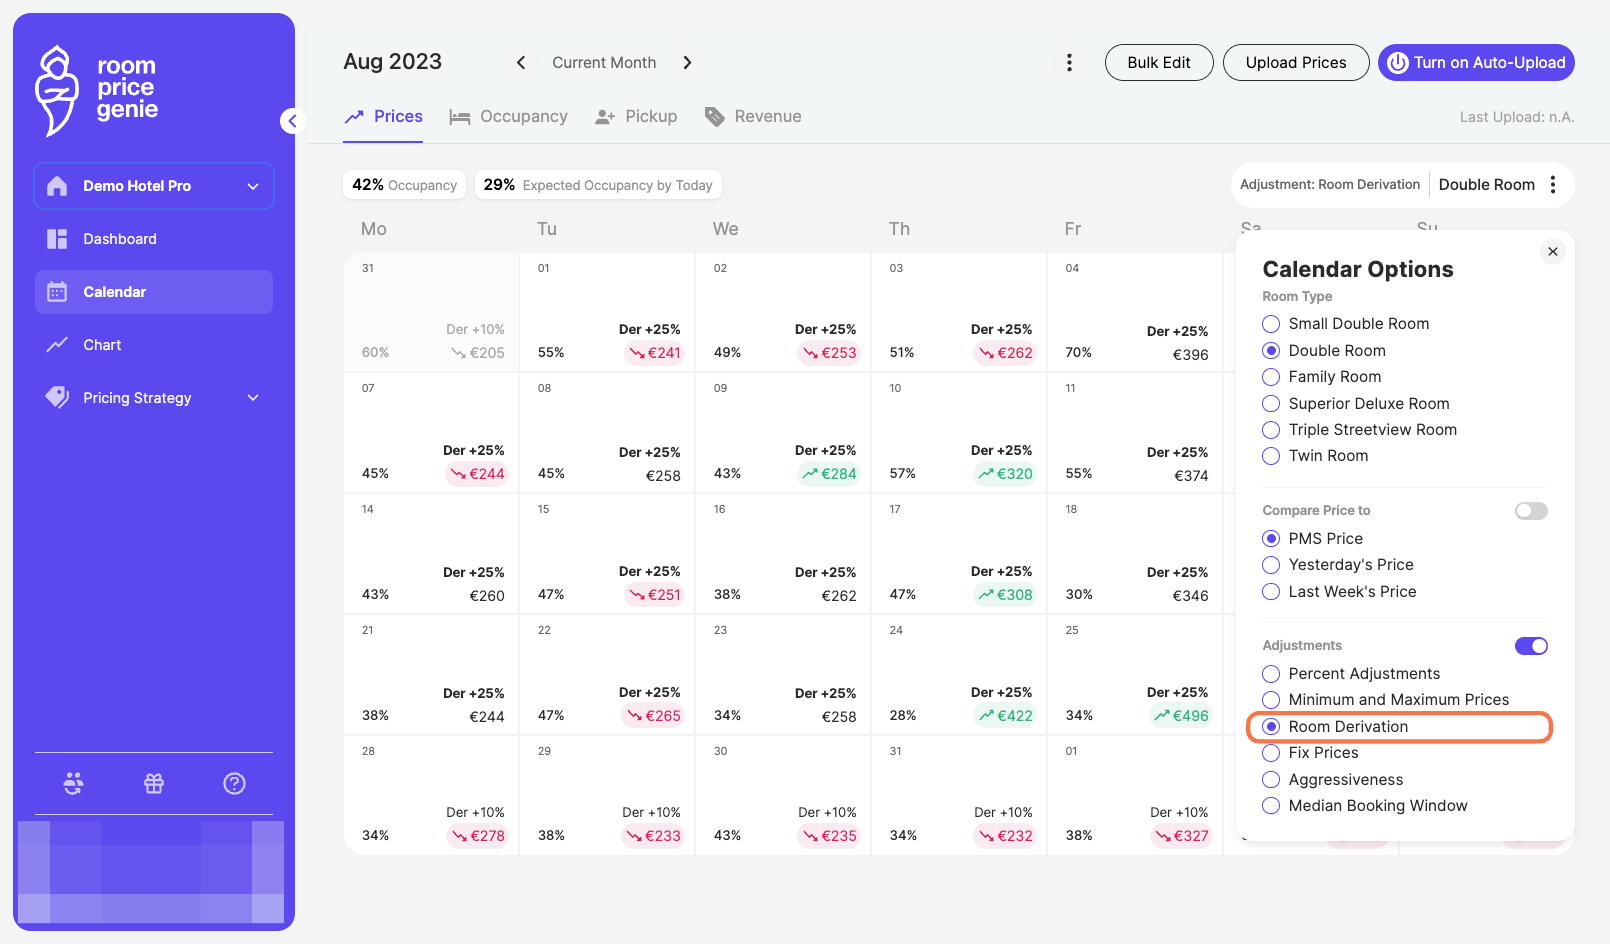Switch to the Prices tab

click(x=383, y=117)
